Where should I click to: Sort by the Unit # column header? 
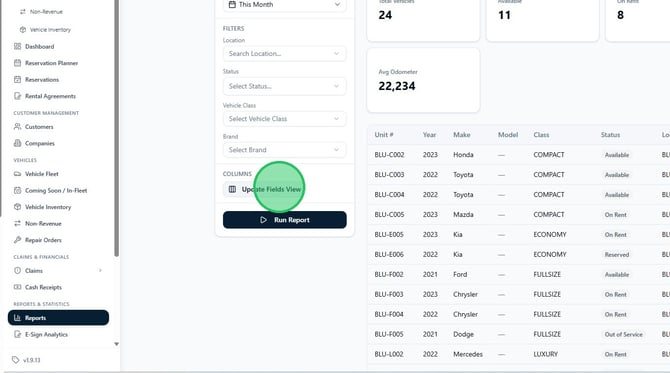384,135
